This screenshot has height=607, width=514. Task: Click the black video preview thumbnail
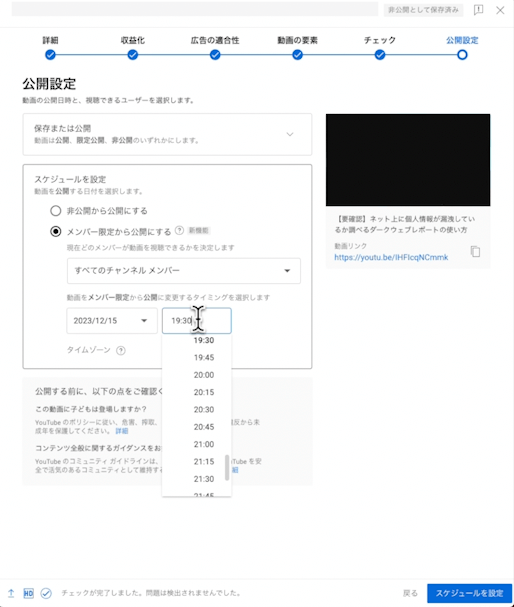point(408,160)
